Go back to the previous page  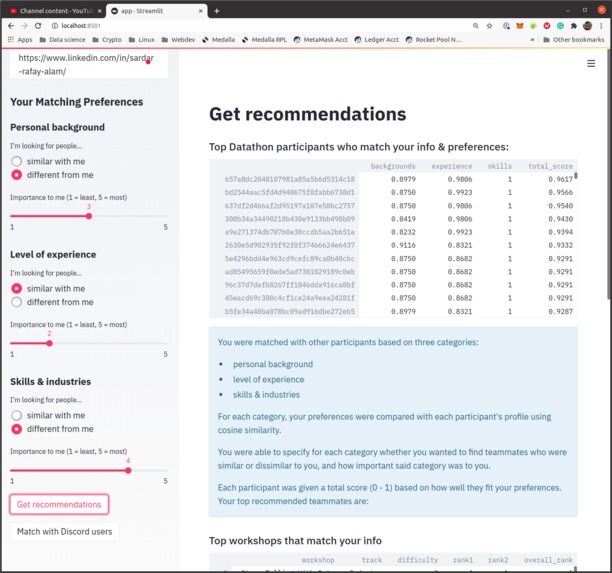11,26
